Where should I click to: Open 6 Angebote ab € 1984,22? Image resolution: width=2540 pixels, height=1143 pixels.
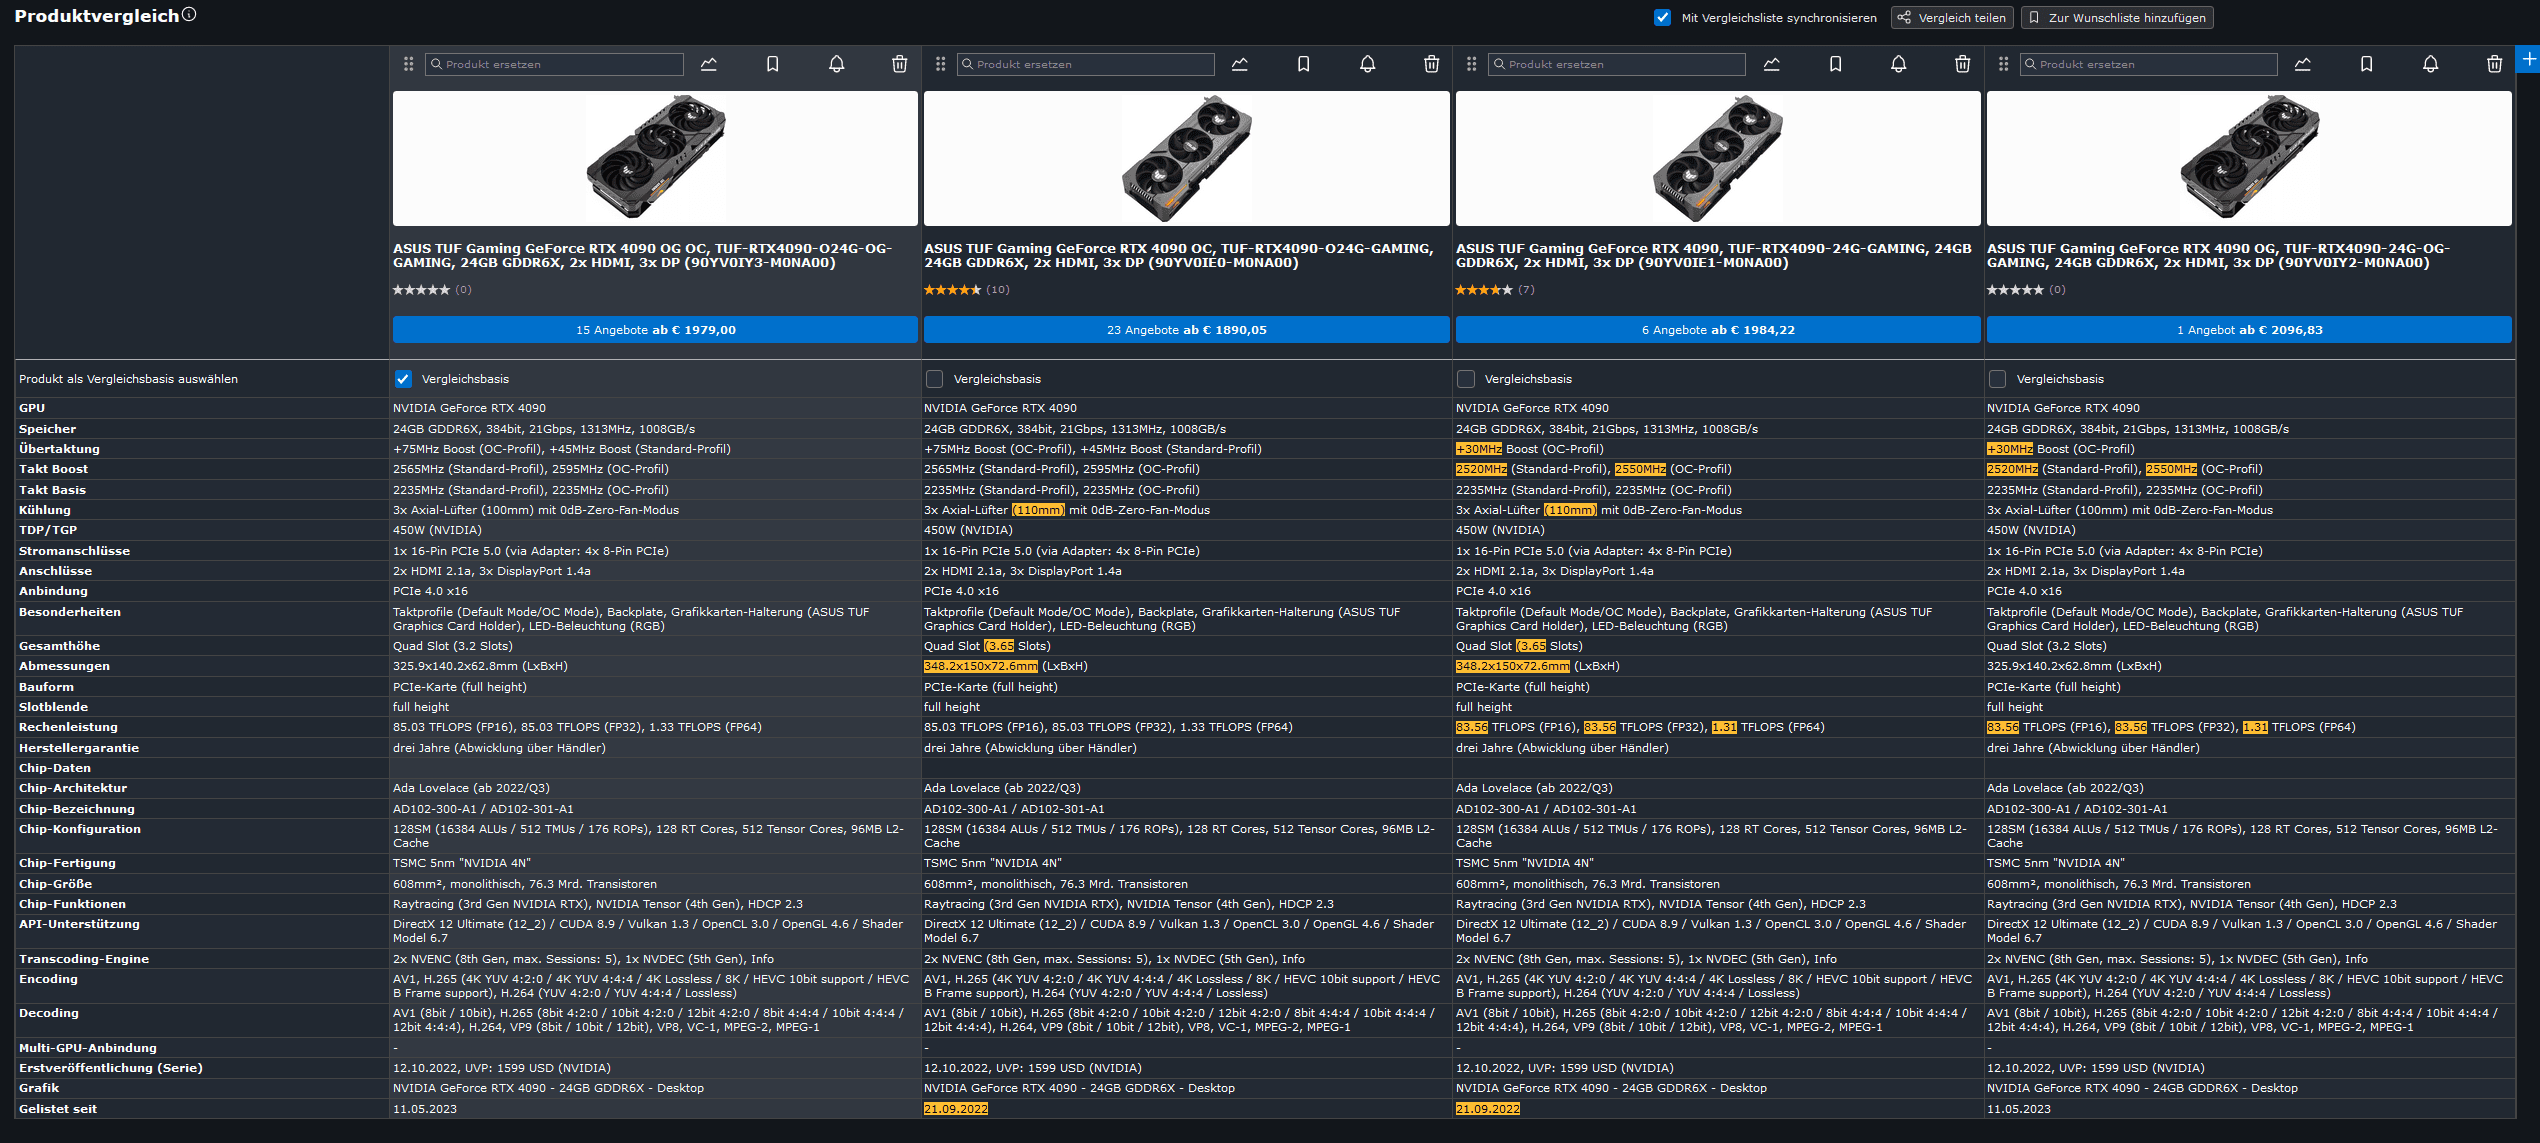pos(1718,330)
